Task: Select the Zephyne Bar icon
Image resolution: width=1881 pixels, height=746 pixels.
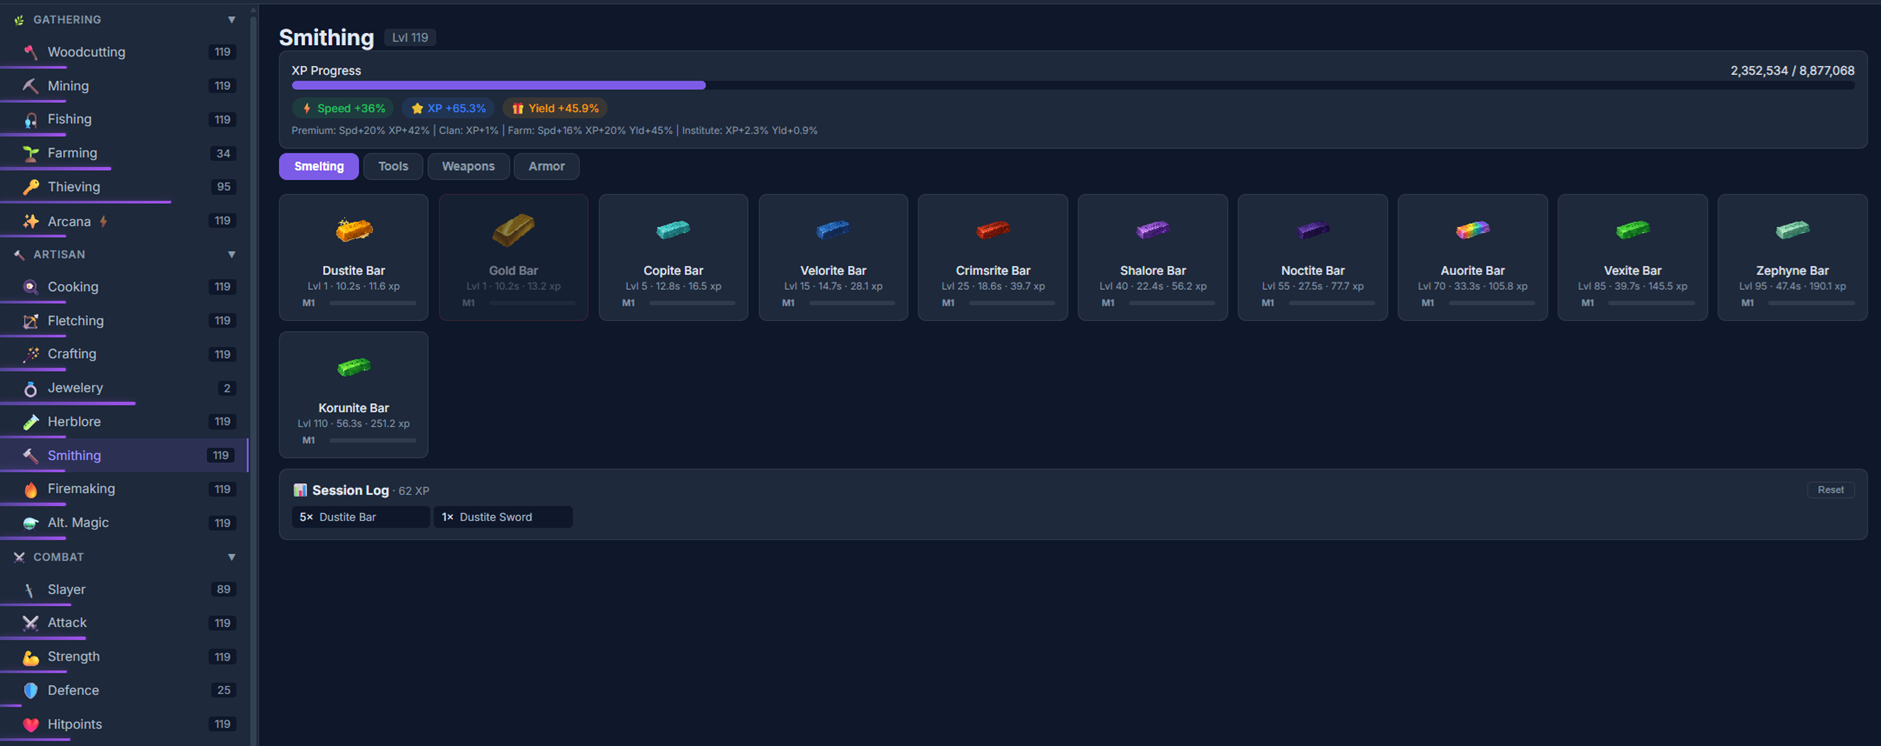Action: 1792,230
